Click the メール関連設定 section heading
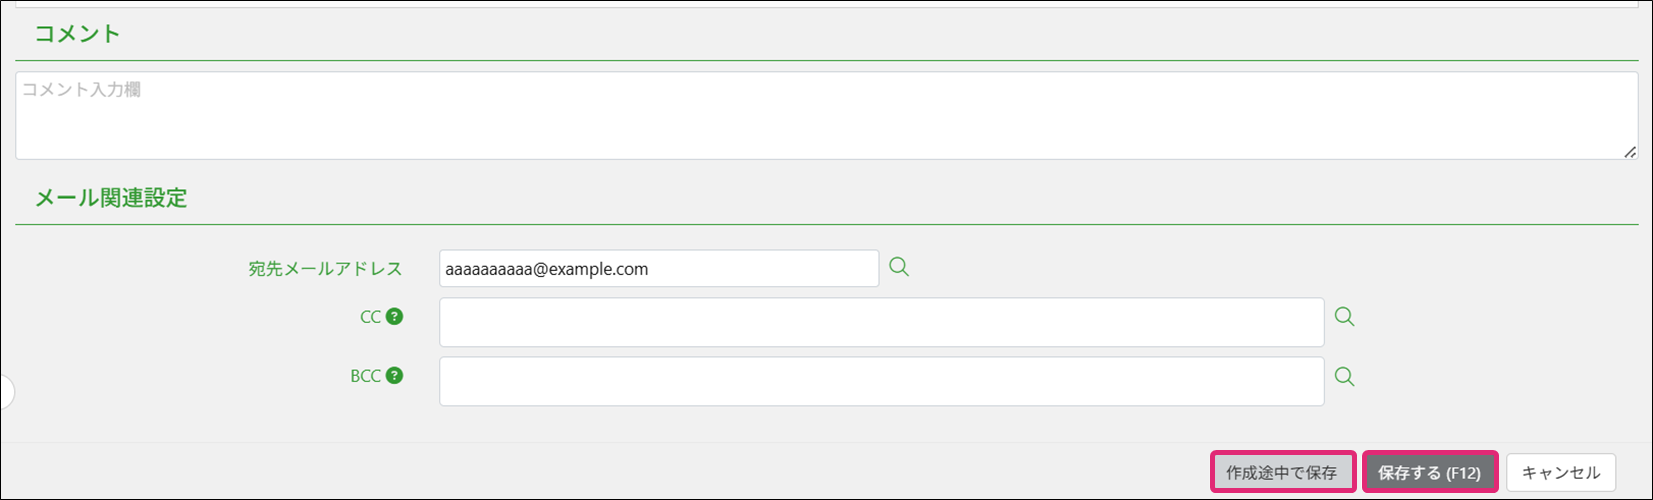Viewport: 1653px width, 500px height. point(111,198)
